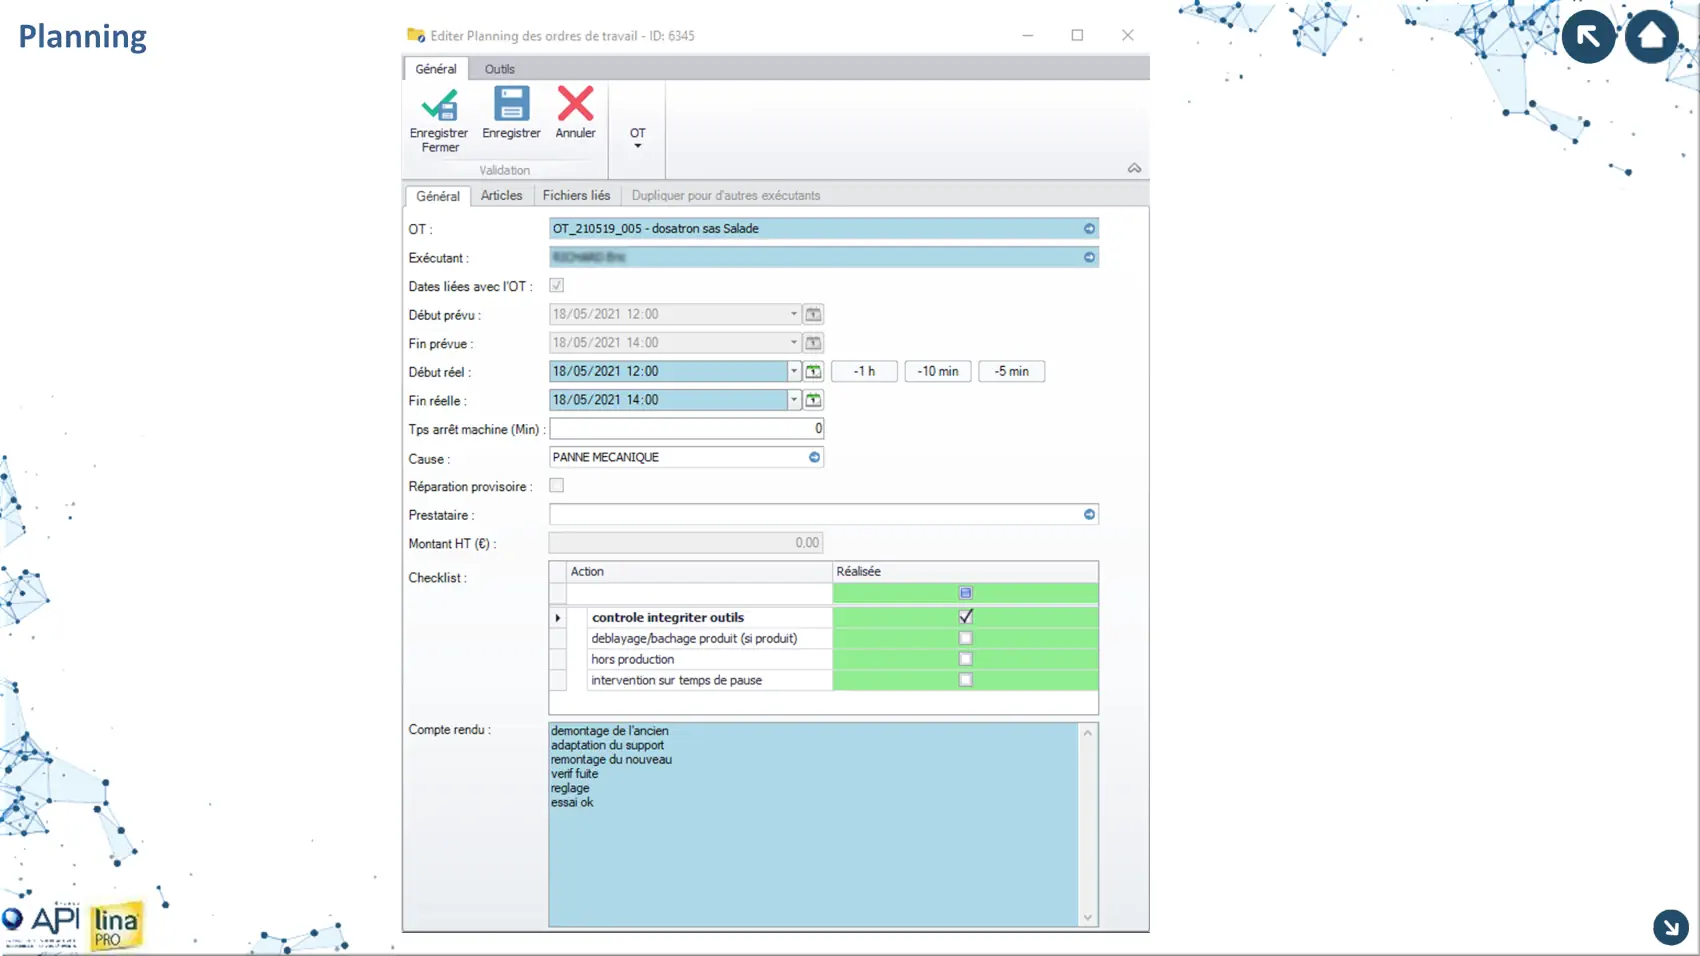Click the lookup arrow in Cause field
The image size is (1700, 956).
click(814, 458)
